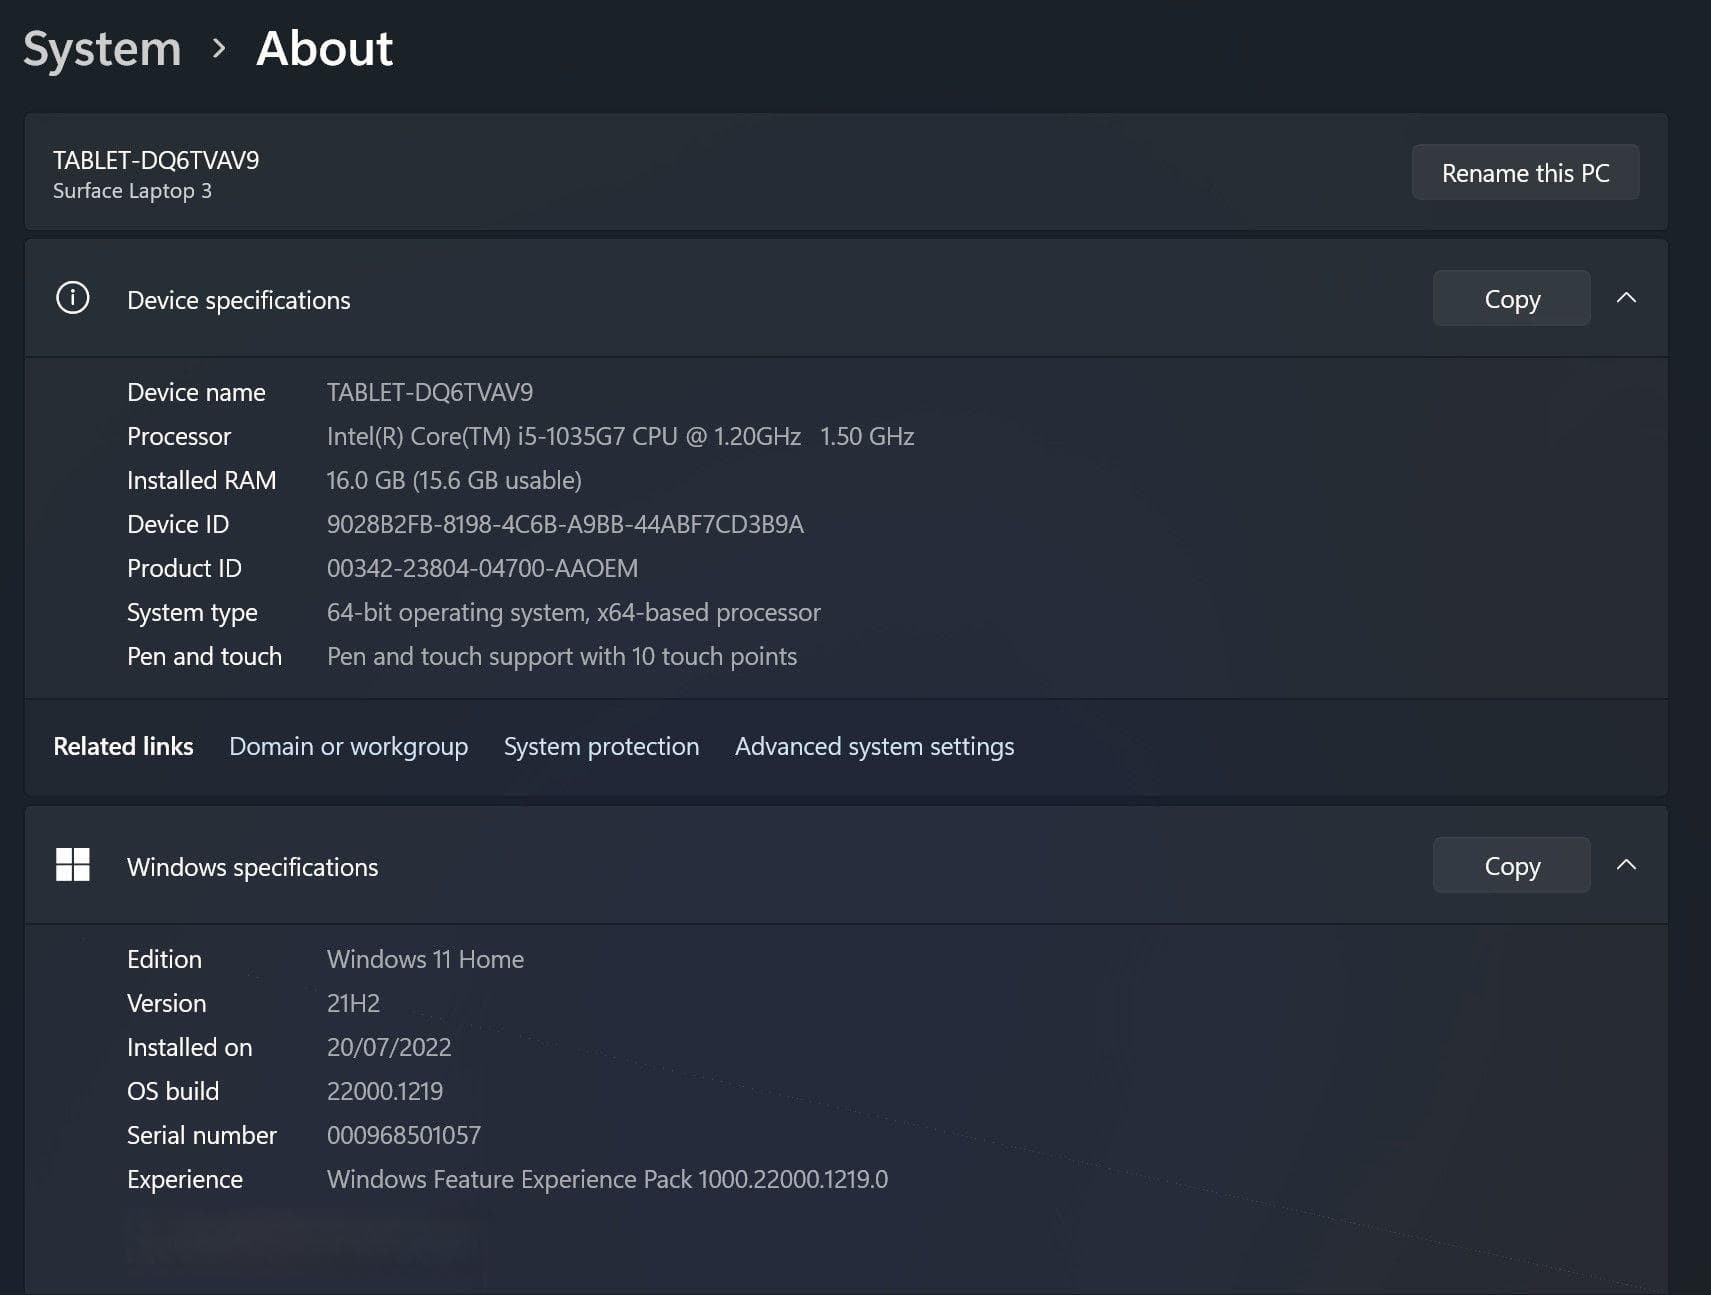Select the 64-bit operating system value
The width and height of the screenshot is (1711, 1295).
click(573, 612)
